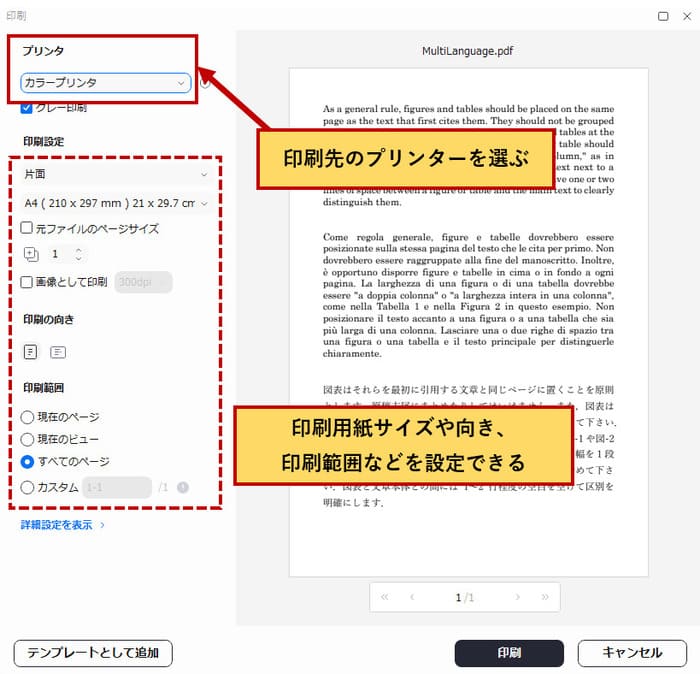Click the page indicator 1/1
Viewport: 700px width, 674px height.
(465, 597)
